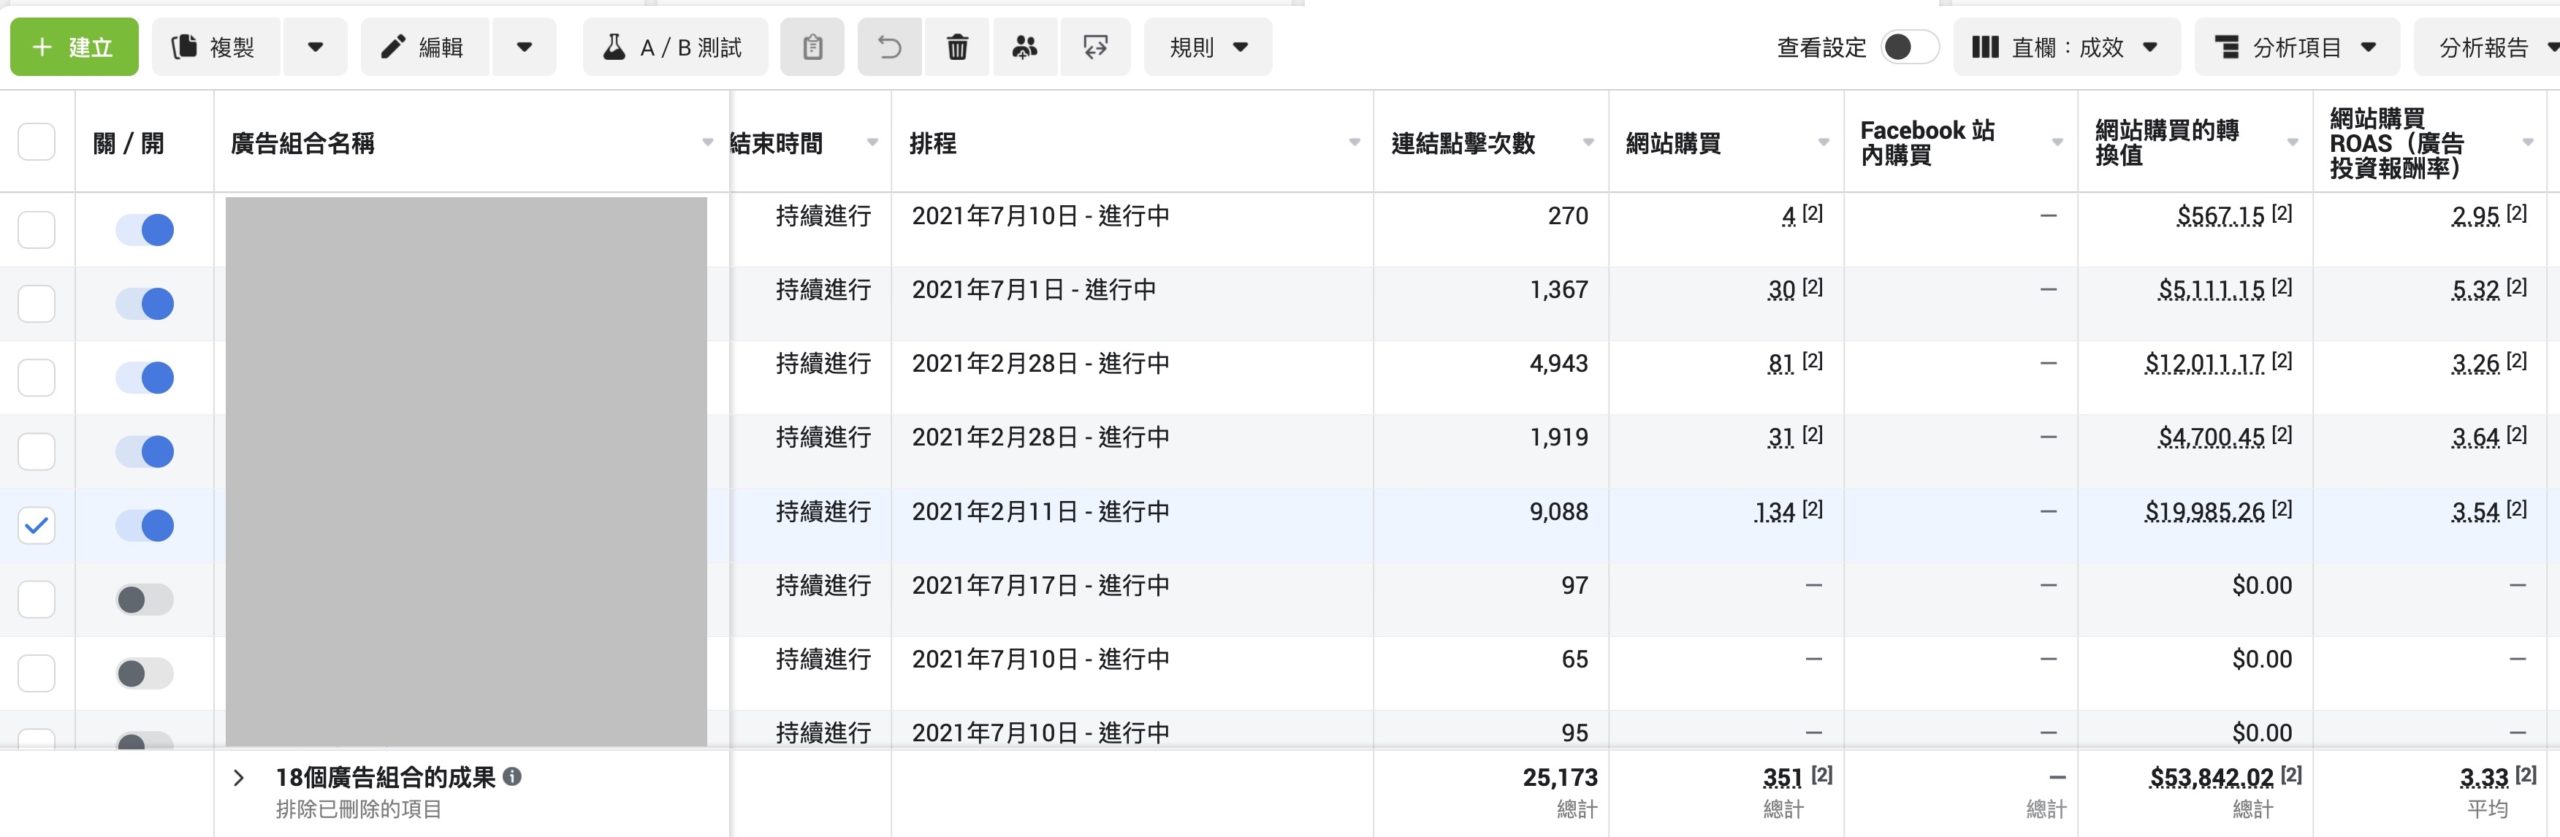The width and height of the screenshot is (2560, 837).
Task: Click the clipboard paste icon
Action: tap(812, 47)
